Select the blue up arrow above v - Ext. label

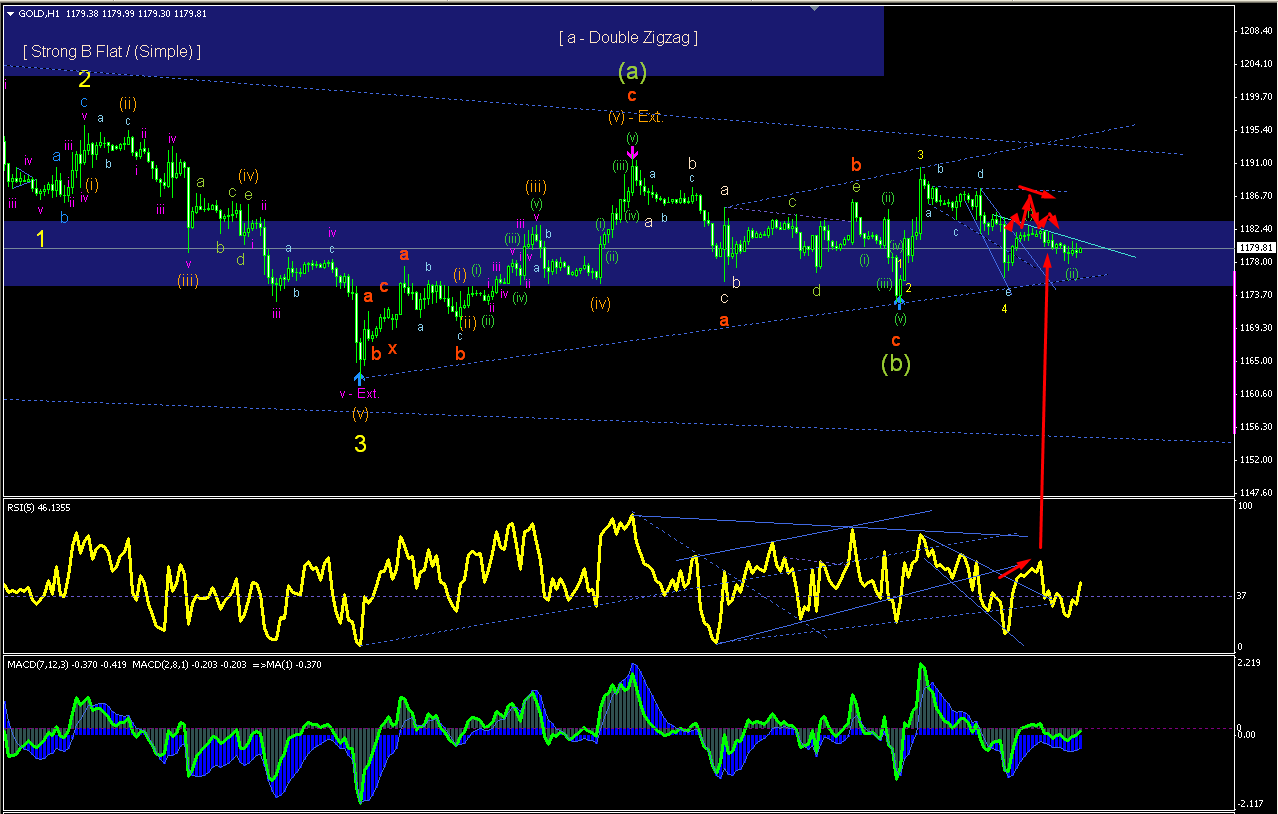359,379
